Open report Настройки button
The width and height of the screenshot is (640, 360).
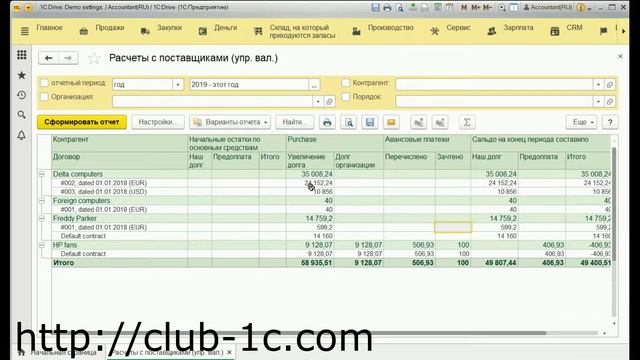tap(158, 122)
